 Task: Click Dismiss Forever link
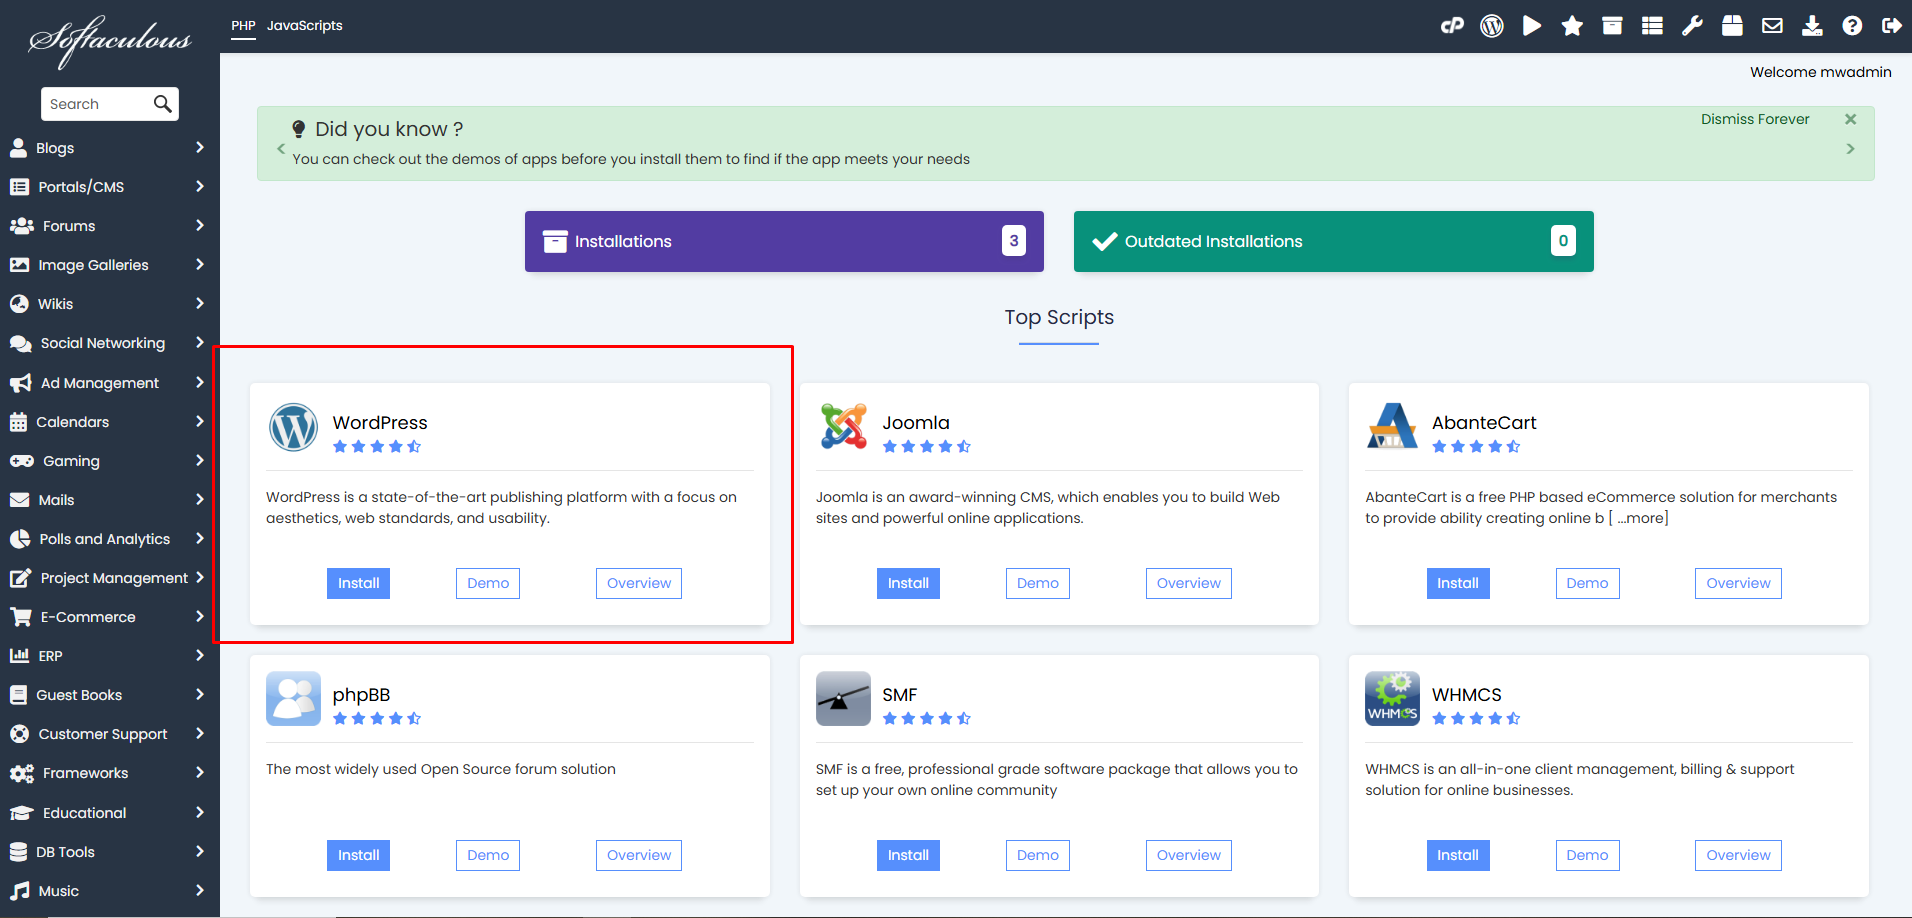[x=1755, y=119]
